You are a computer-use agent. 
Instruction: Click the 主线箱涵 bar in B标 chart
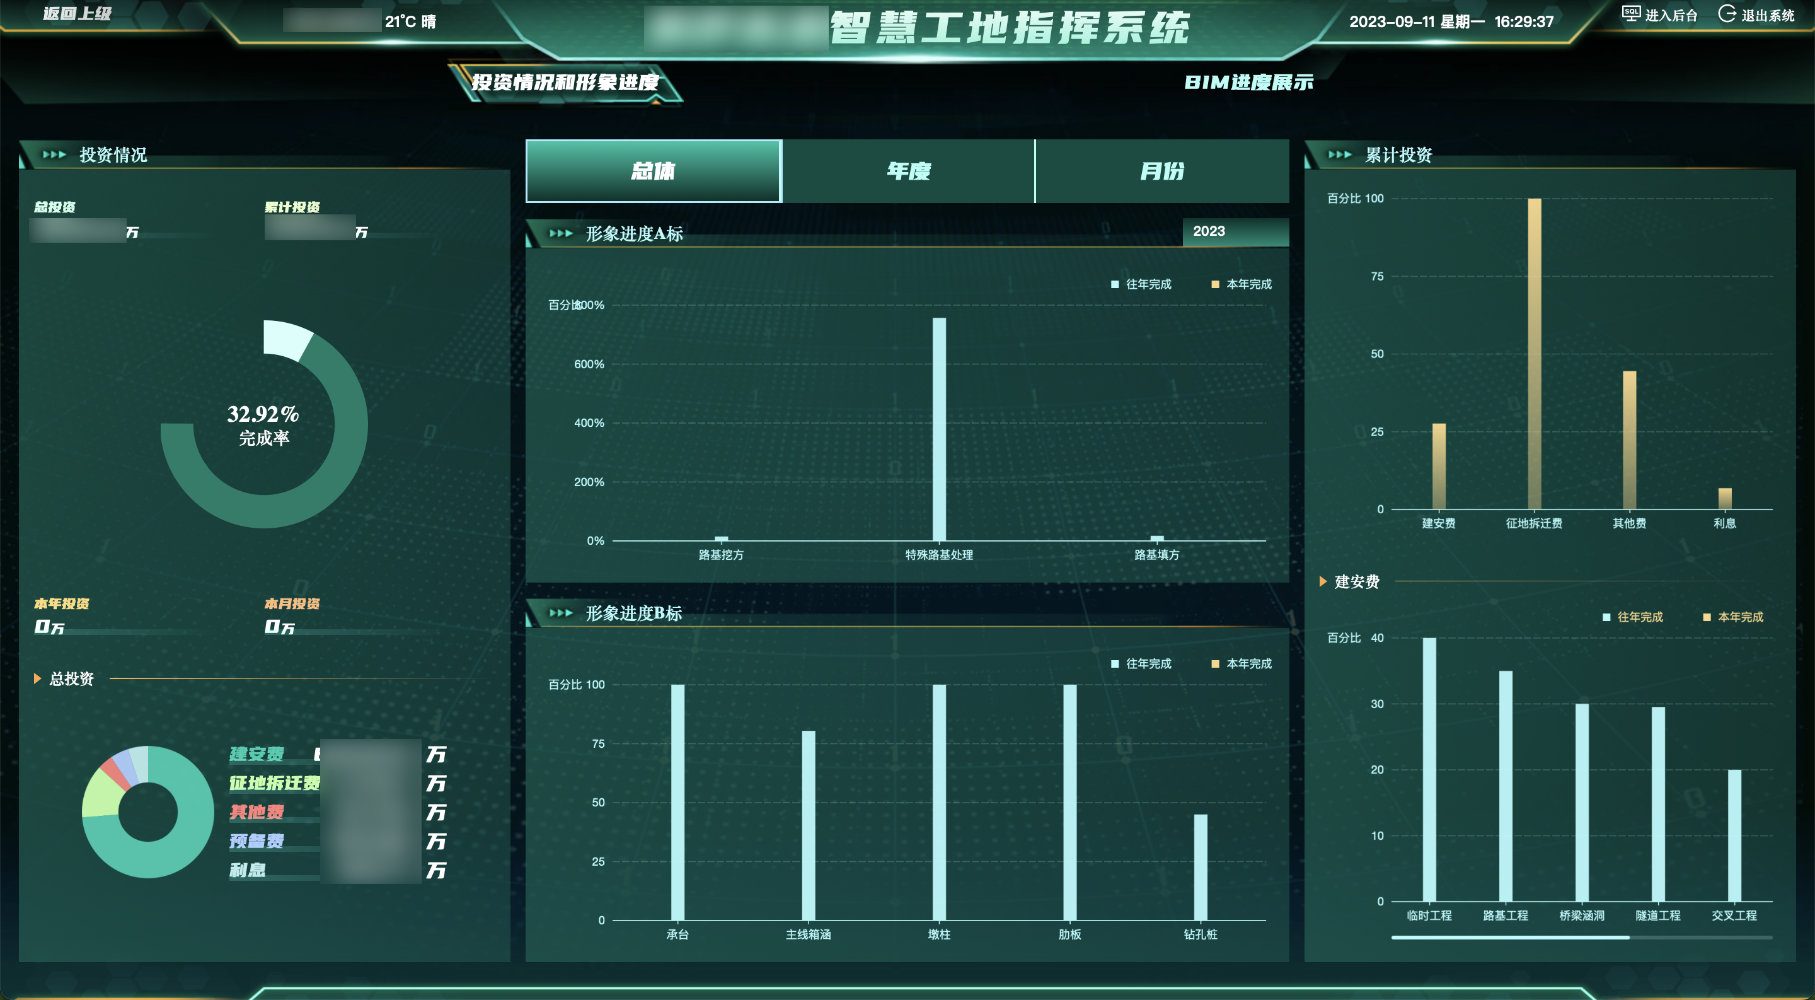(808, 826)
